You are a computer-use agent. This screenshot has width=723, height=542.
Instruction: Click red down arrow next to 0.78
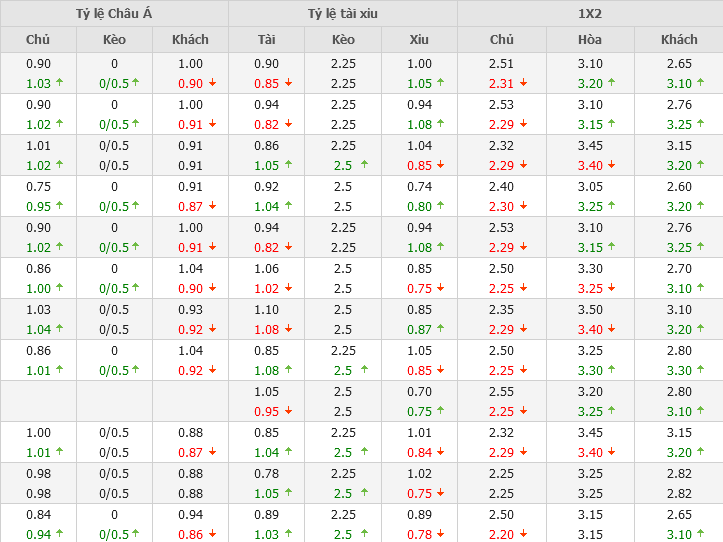(443, 534)
